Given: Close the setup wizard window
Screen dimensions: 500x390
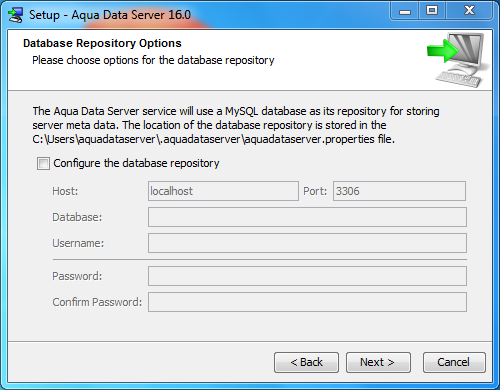Looking at the screenshot, I should pyautogui.click(x=469, y=11).
